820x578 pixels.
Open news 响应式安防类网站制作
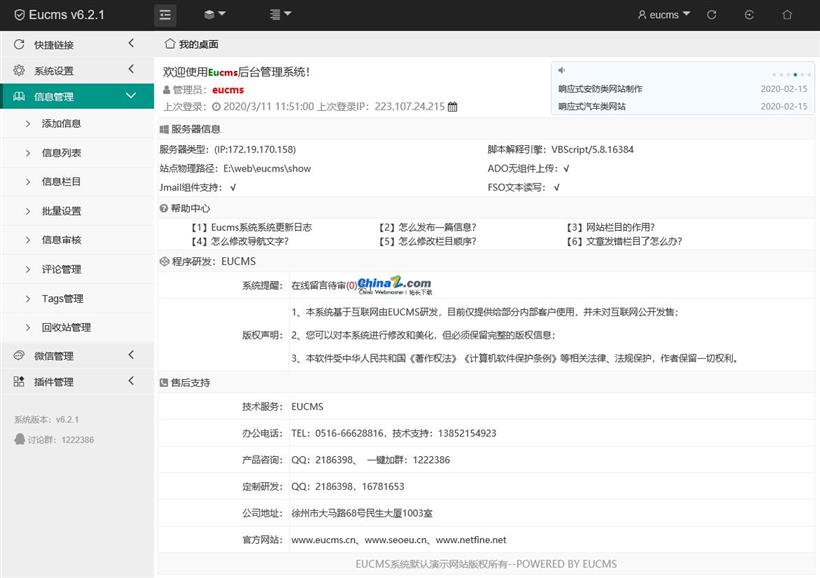coord(600,89)
